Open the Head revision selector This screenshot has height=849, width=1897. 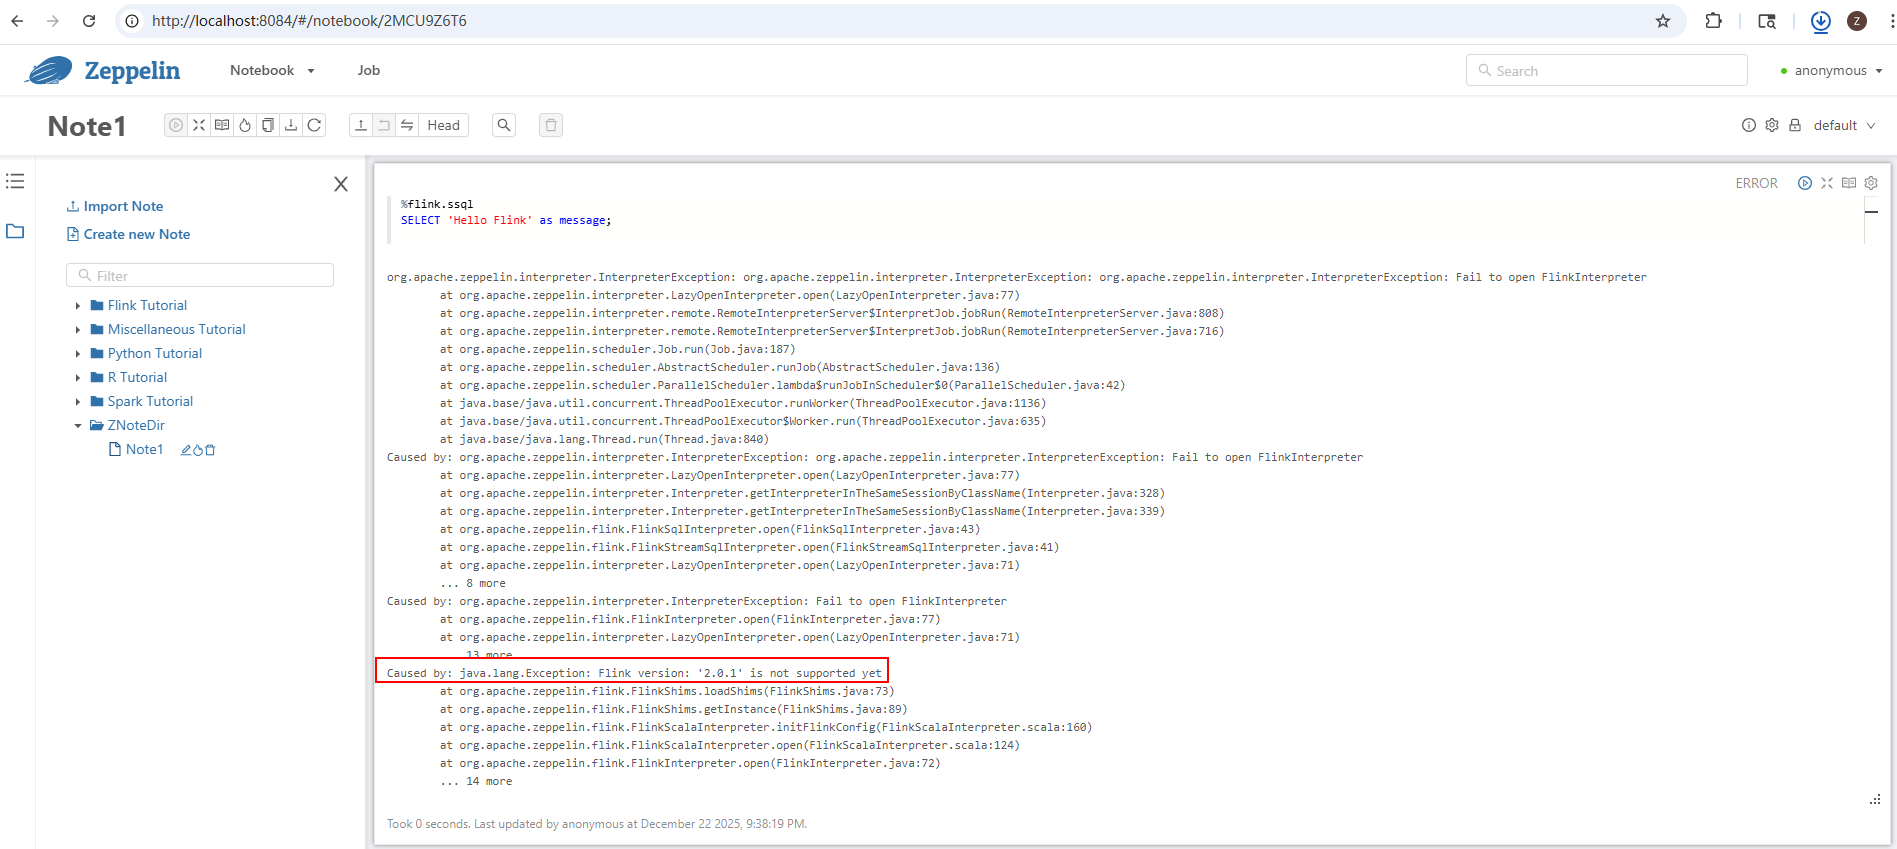(x=443, y=125)
